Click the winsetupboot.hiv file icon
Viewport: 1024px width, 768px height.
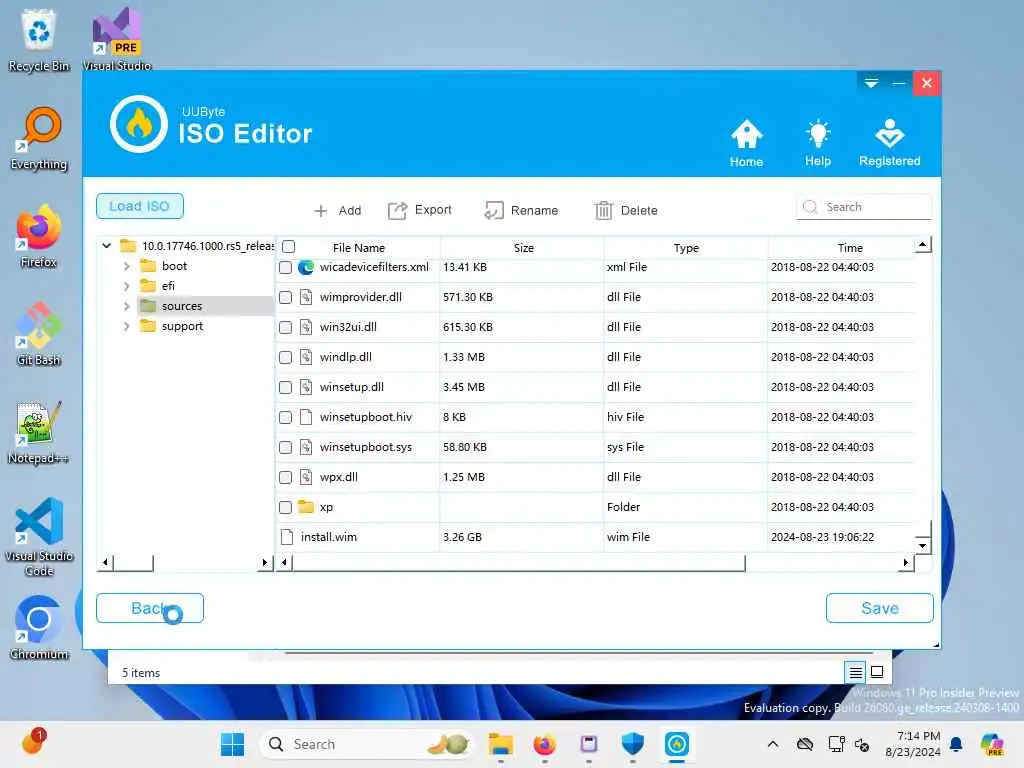pyautogui.click(x=306, y=417)
